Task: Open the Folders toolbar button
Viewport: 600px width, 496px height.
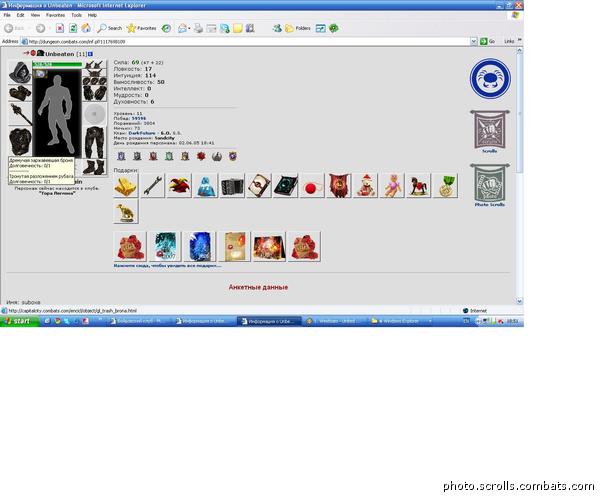Action: pyautogui.click(x=298, y=28)
